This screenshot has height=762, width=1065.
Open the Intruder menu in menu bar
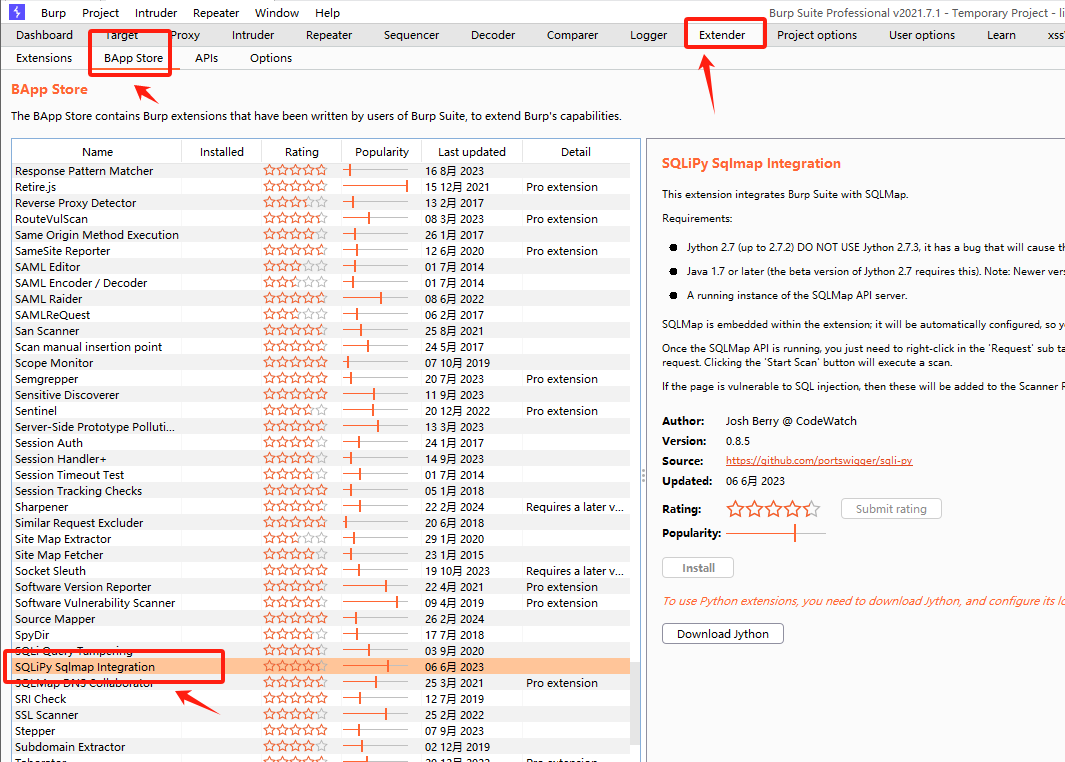click(156, 13)
